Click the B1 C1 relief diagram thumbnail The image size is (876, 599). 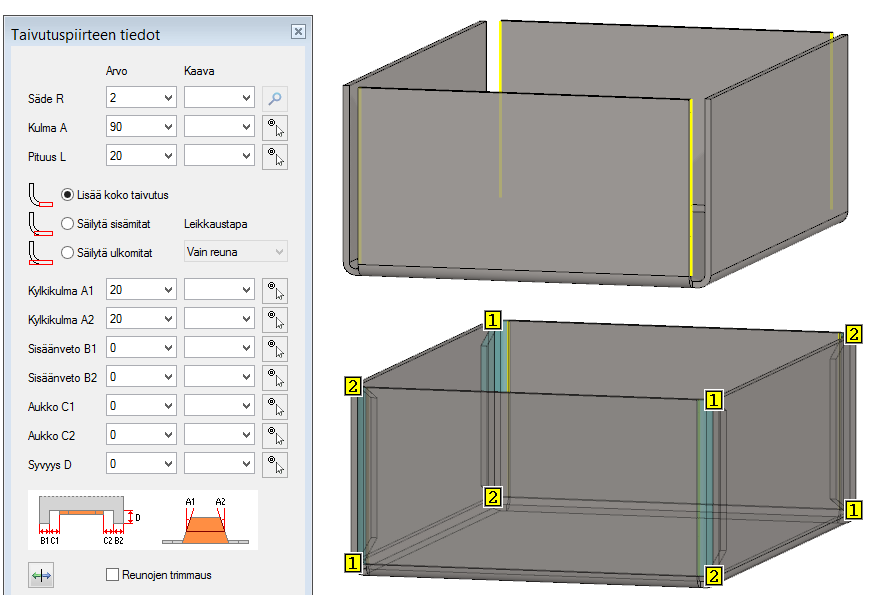[x=84, y=518]
